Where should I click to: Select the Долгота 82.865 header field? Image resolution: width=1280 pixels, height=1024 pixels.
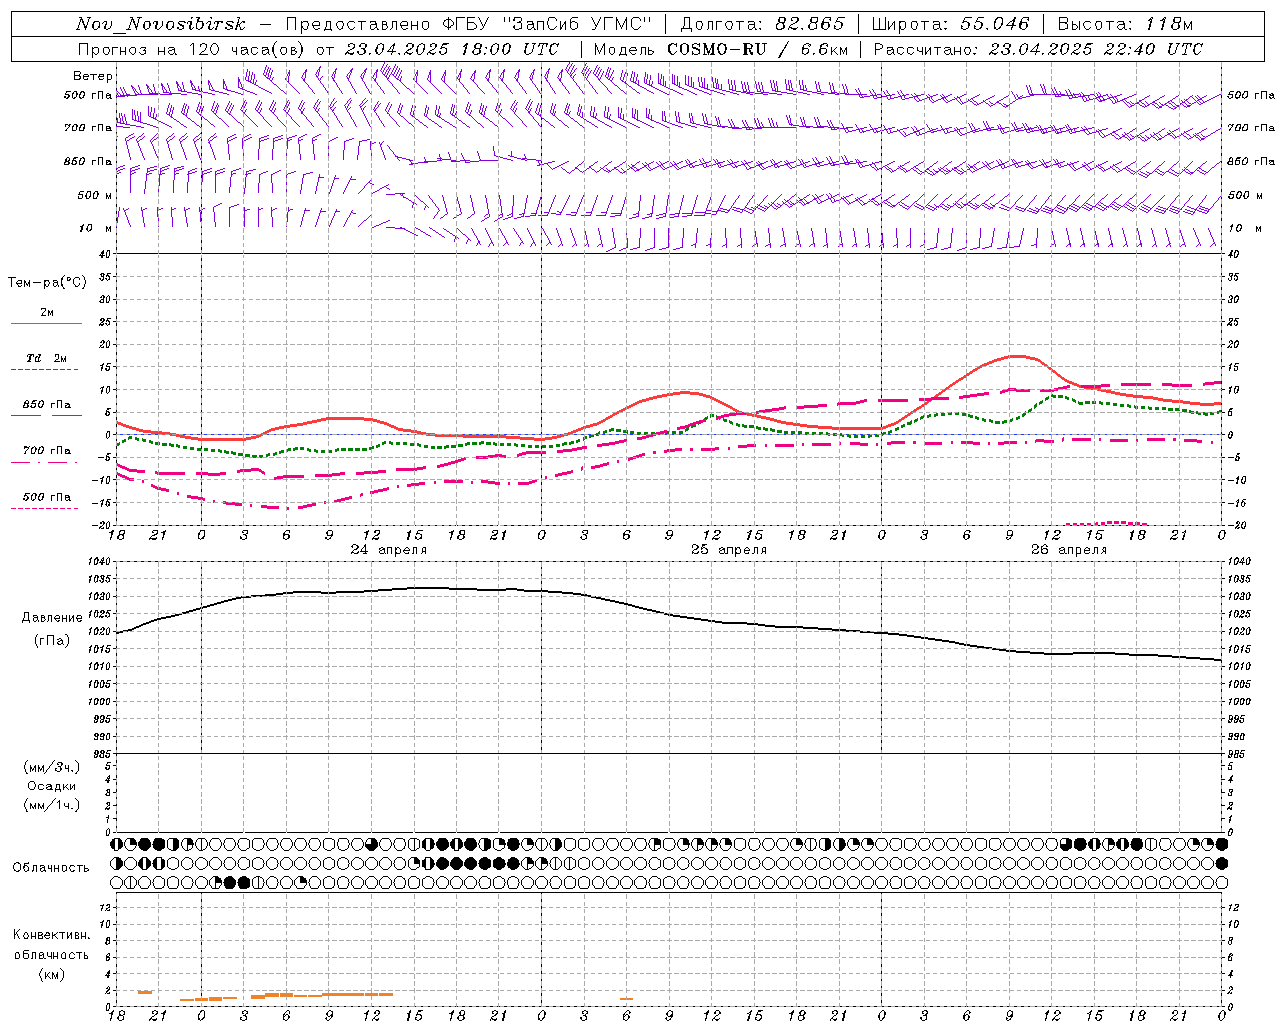coord(762,24)
